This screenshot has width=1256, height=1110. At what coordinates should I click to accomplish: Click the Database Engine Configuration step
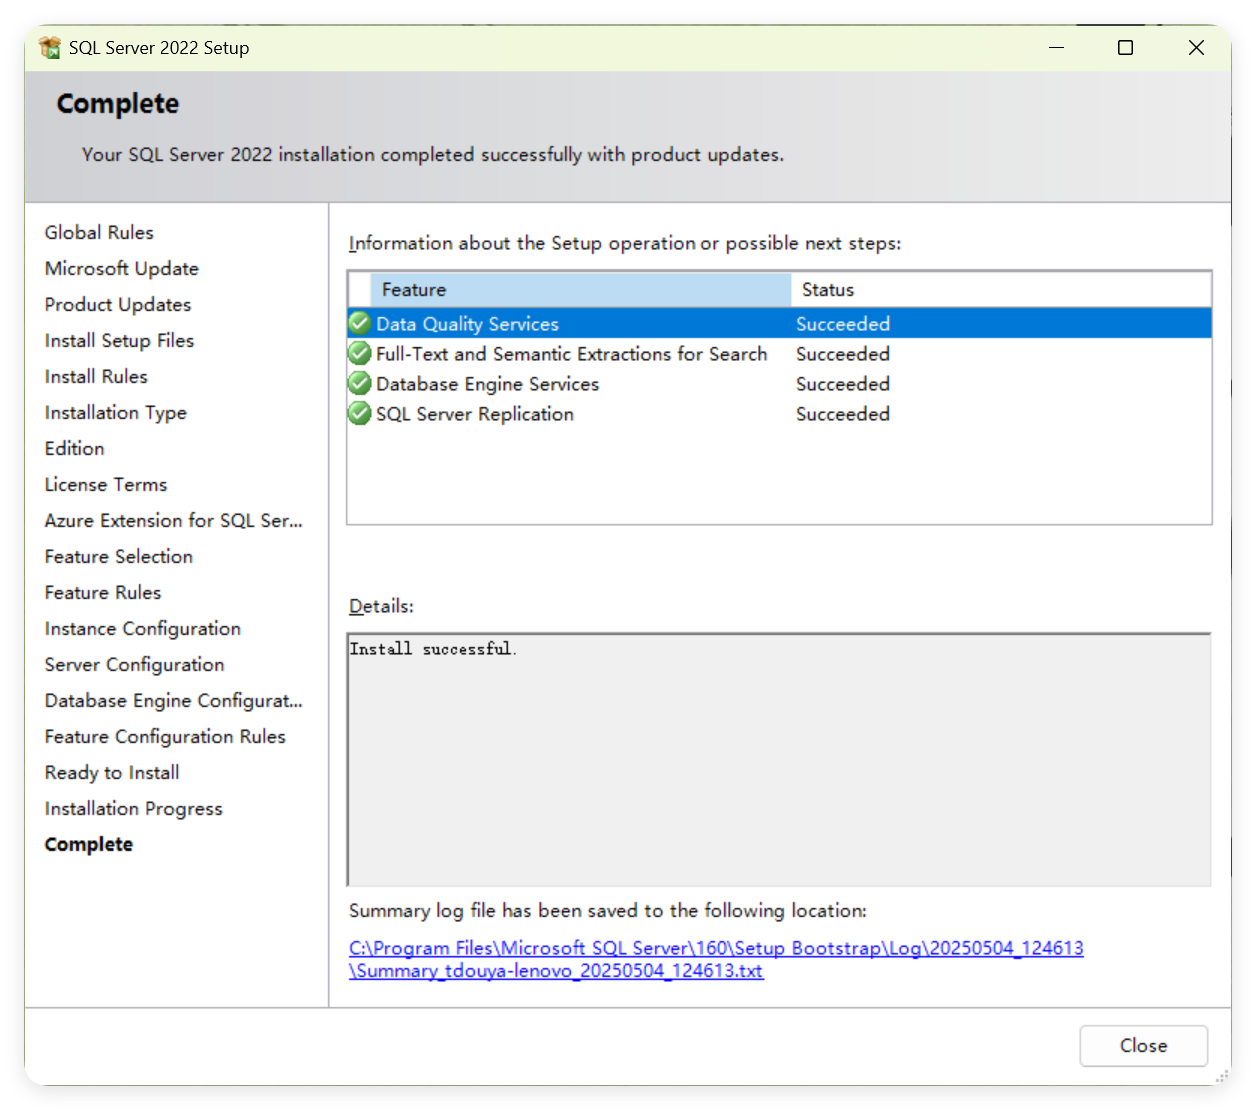tap(173, 700)
